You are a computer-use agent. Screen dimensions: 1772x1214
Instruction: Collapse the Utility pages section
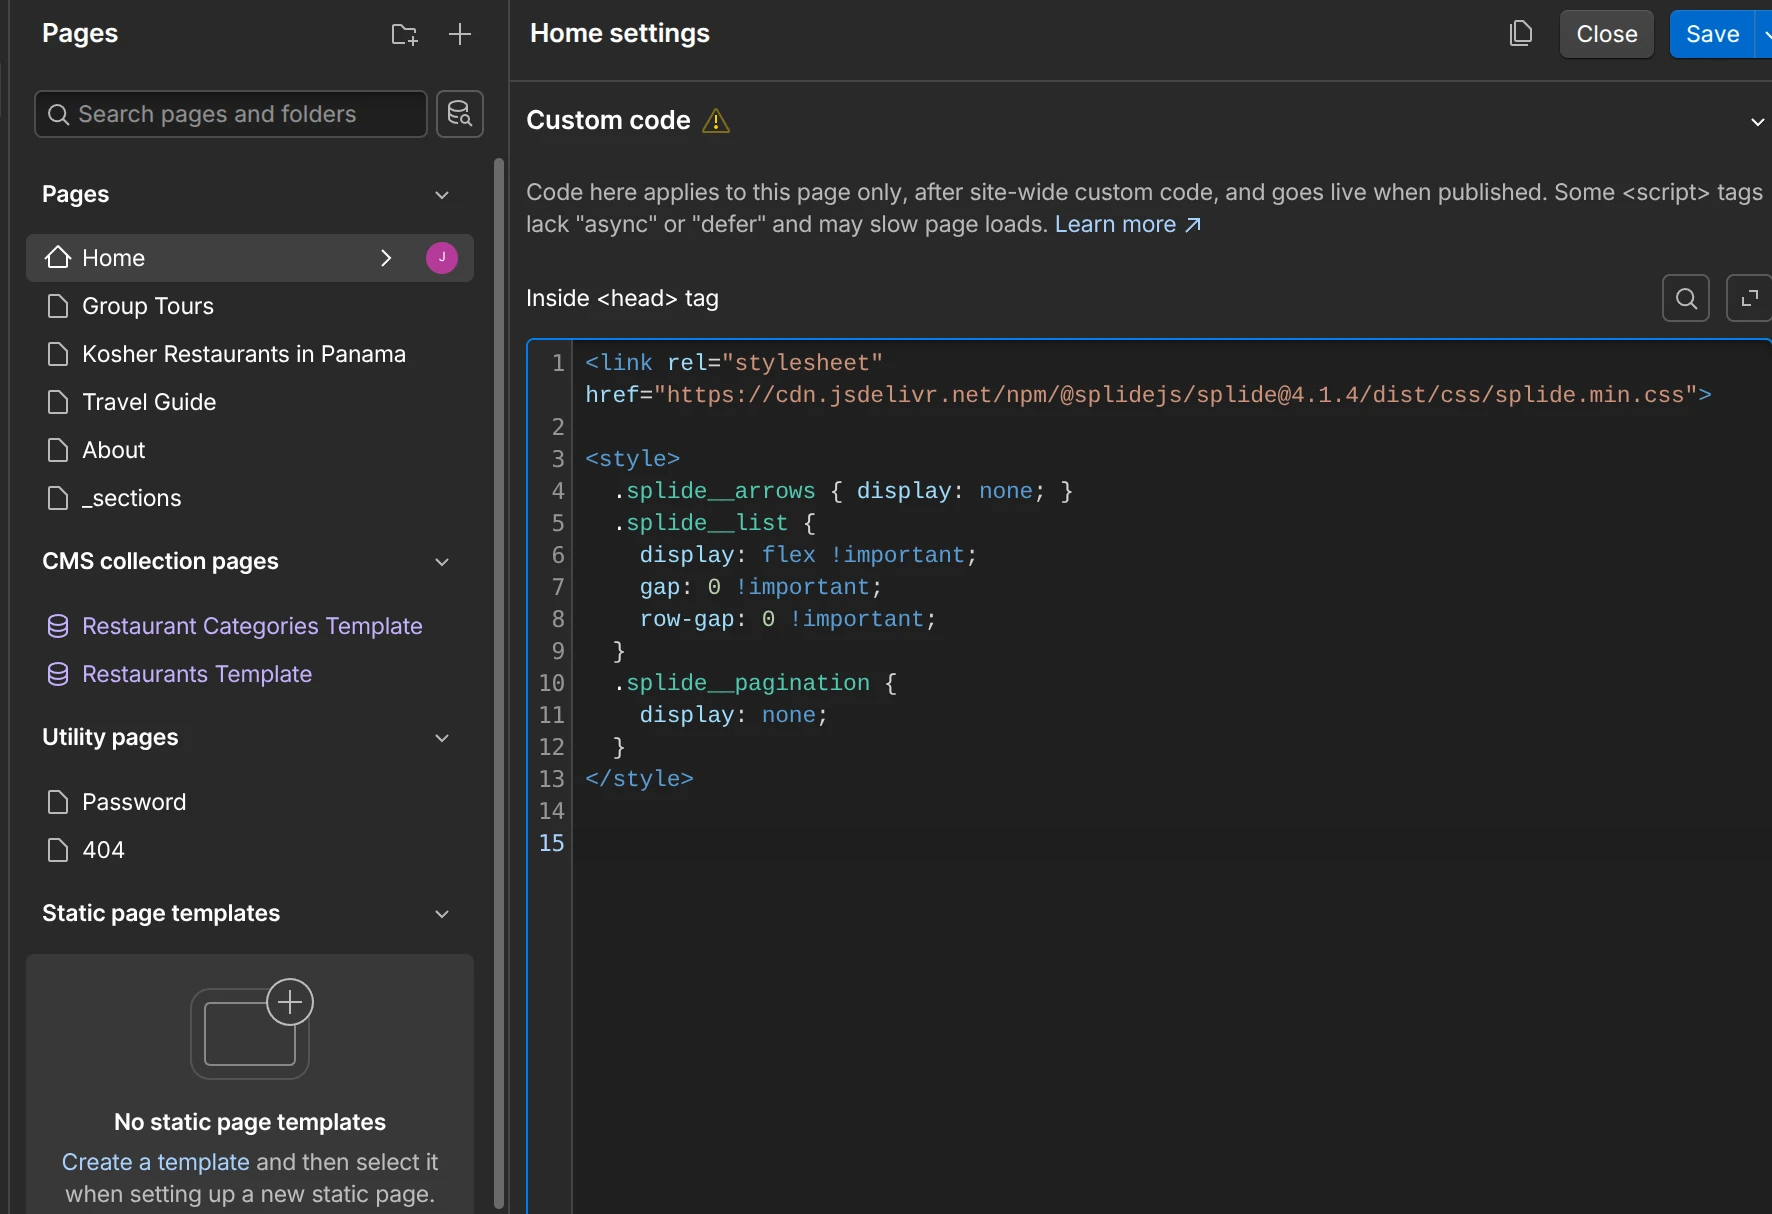point(442,738)
